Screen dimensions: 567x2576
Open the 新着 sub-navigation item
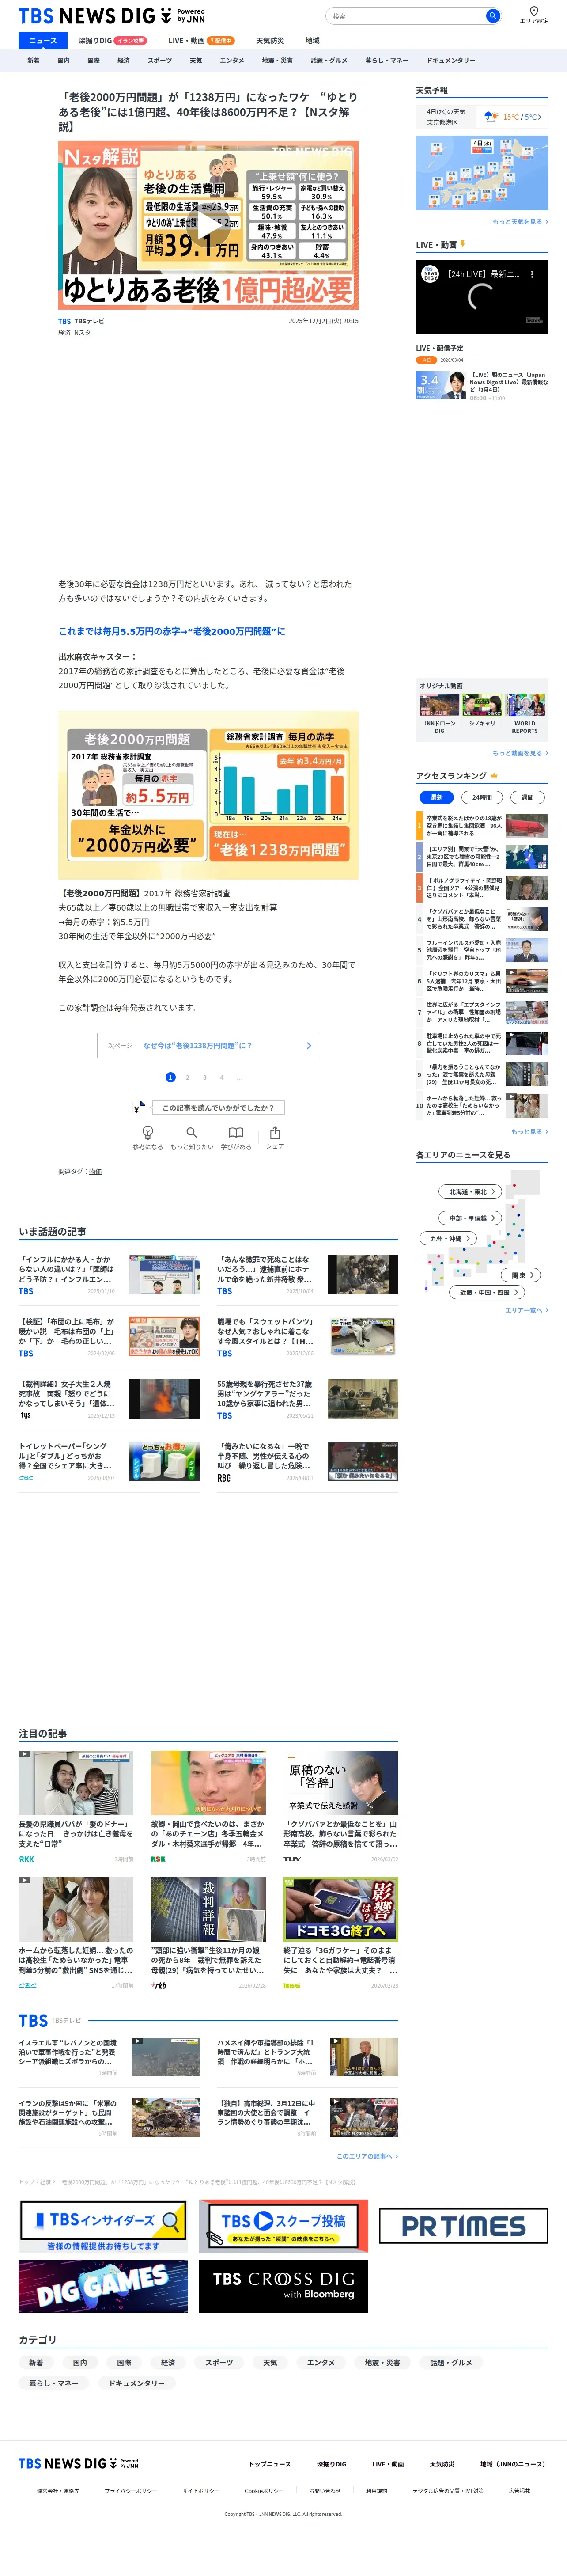[33, 60]
